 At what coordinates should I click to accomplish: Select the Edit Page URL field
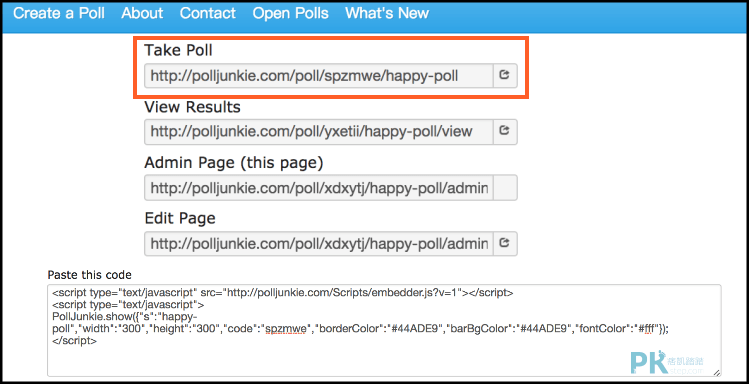[x=319, y=243]
